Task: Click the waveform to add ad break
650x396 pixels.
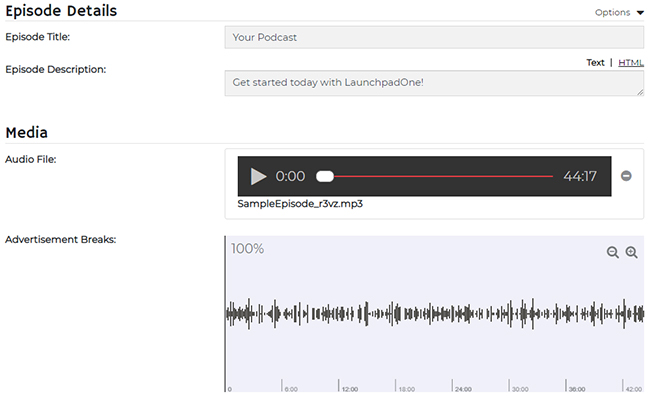Action: [434, 313]
